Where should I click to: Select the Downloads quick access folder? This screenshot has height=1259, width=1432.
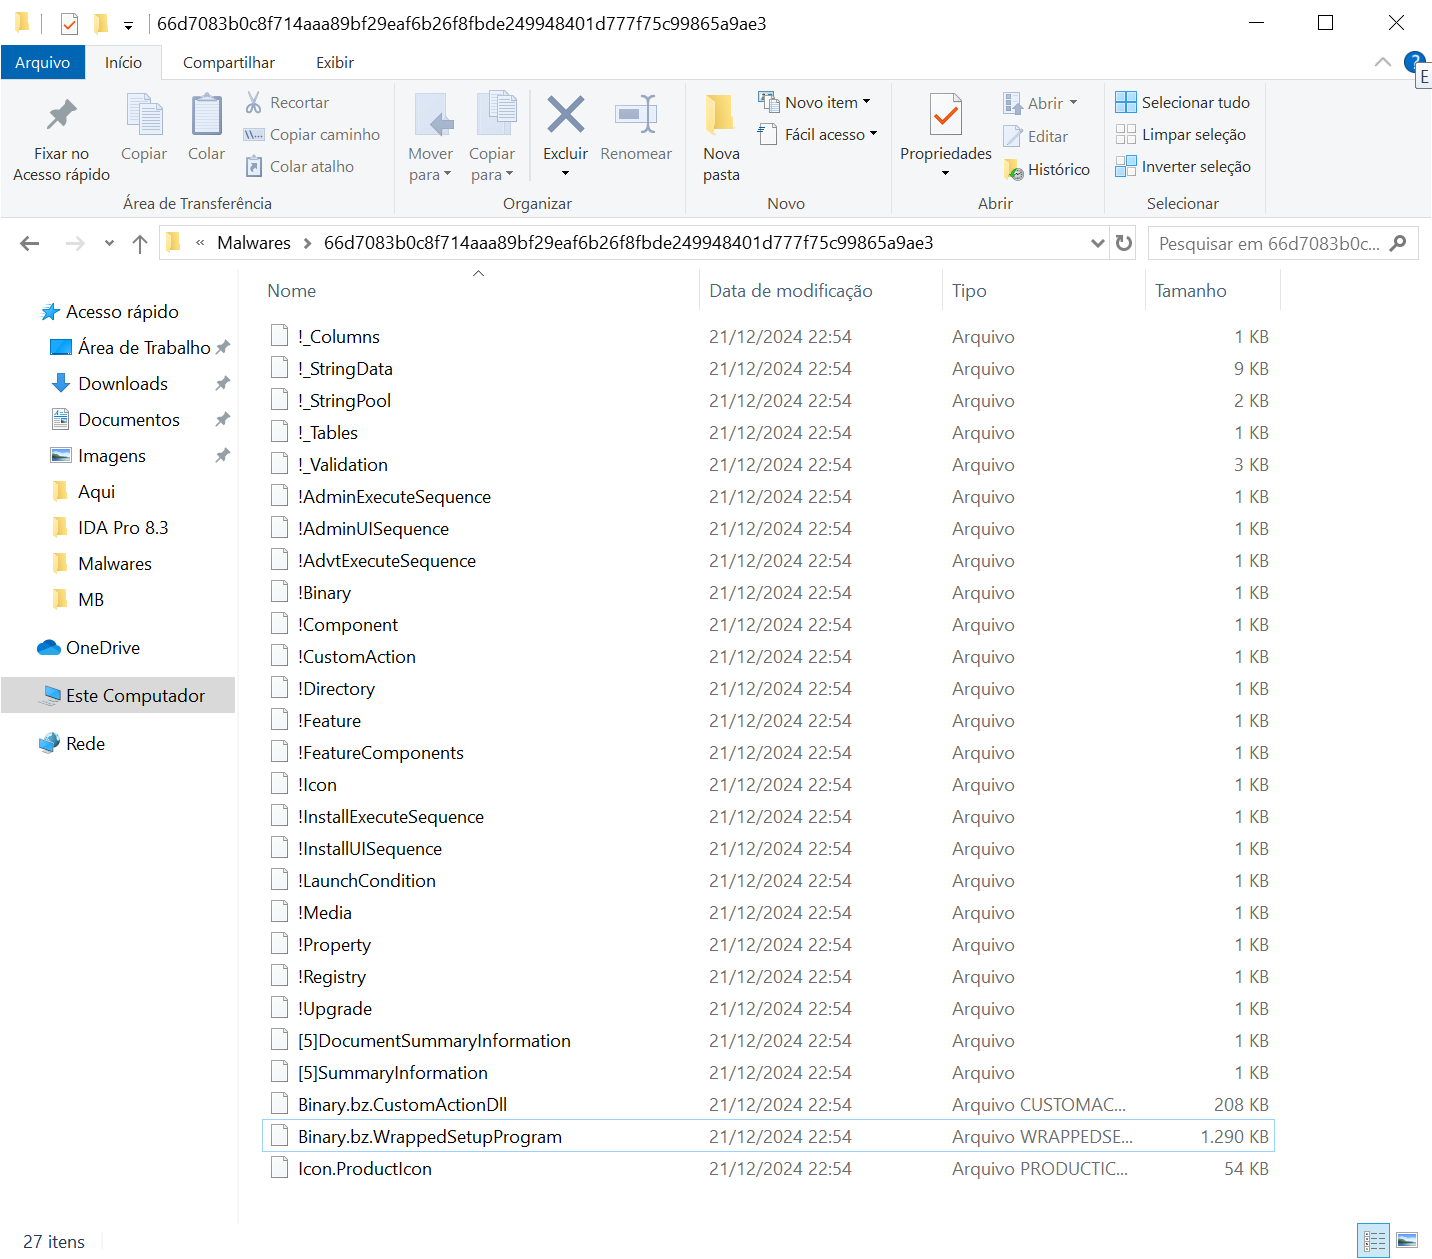click(x=123, y=384)
